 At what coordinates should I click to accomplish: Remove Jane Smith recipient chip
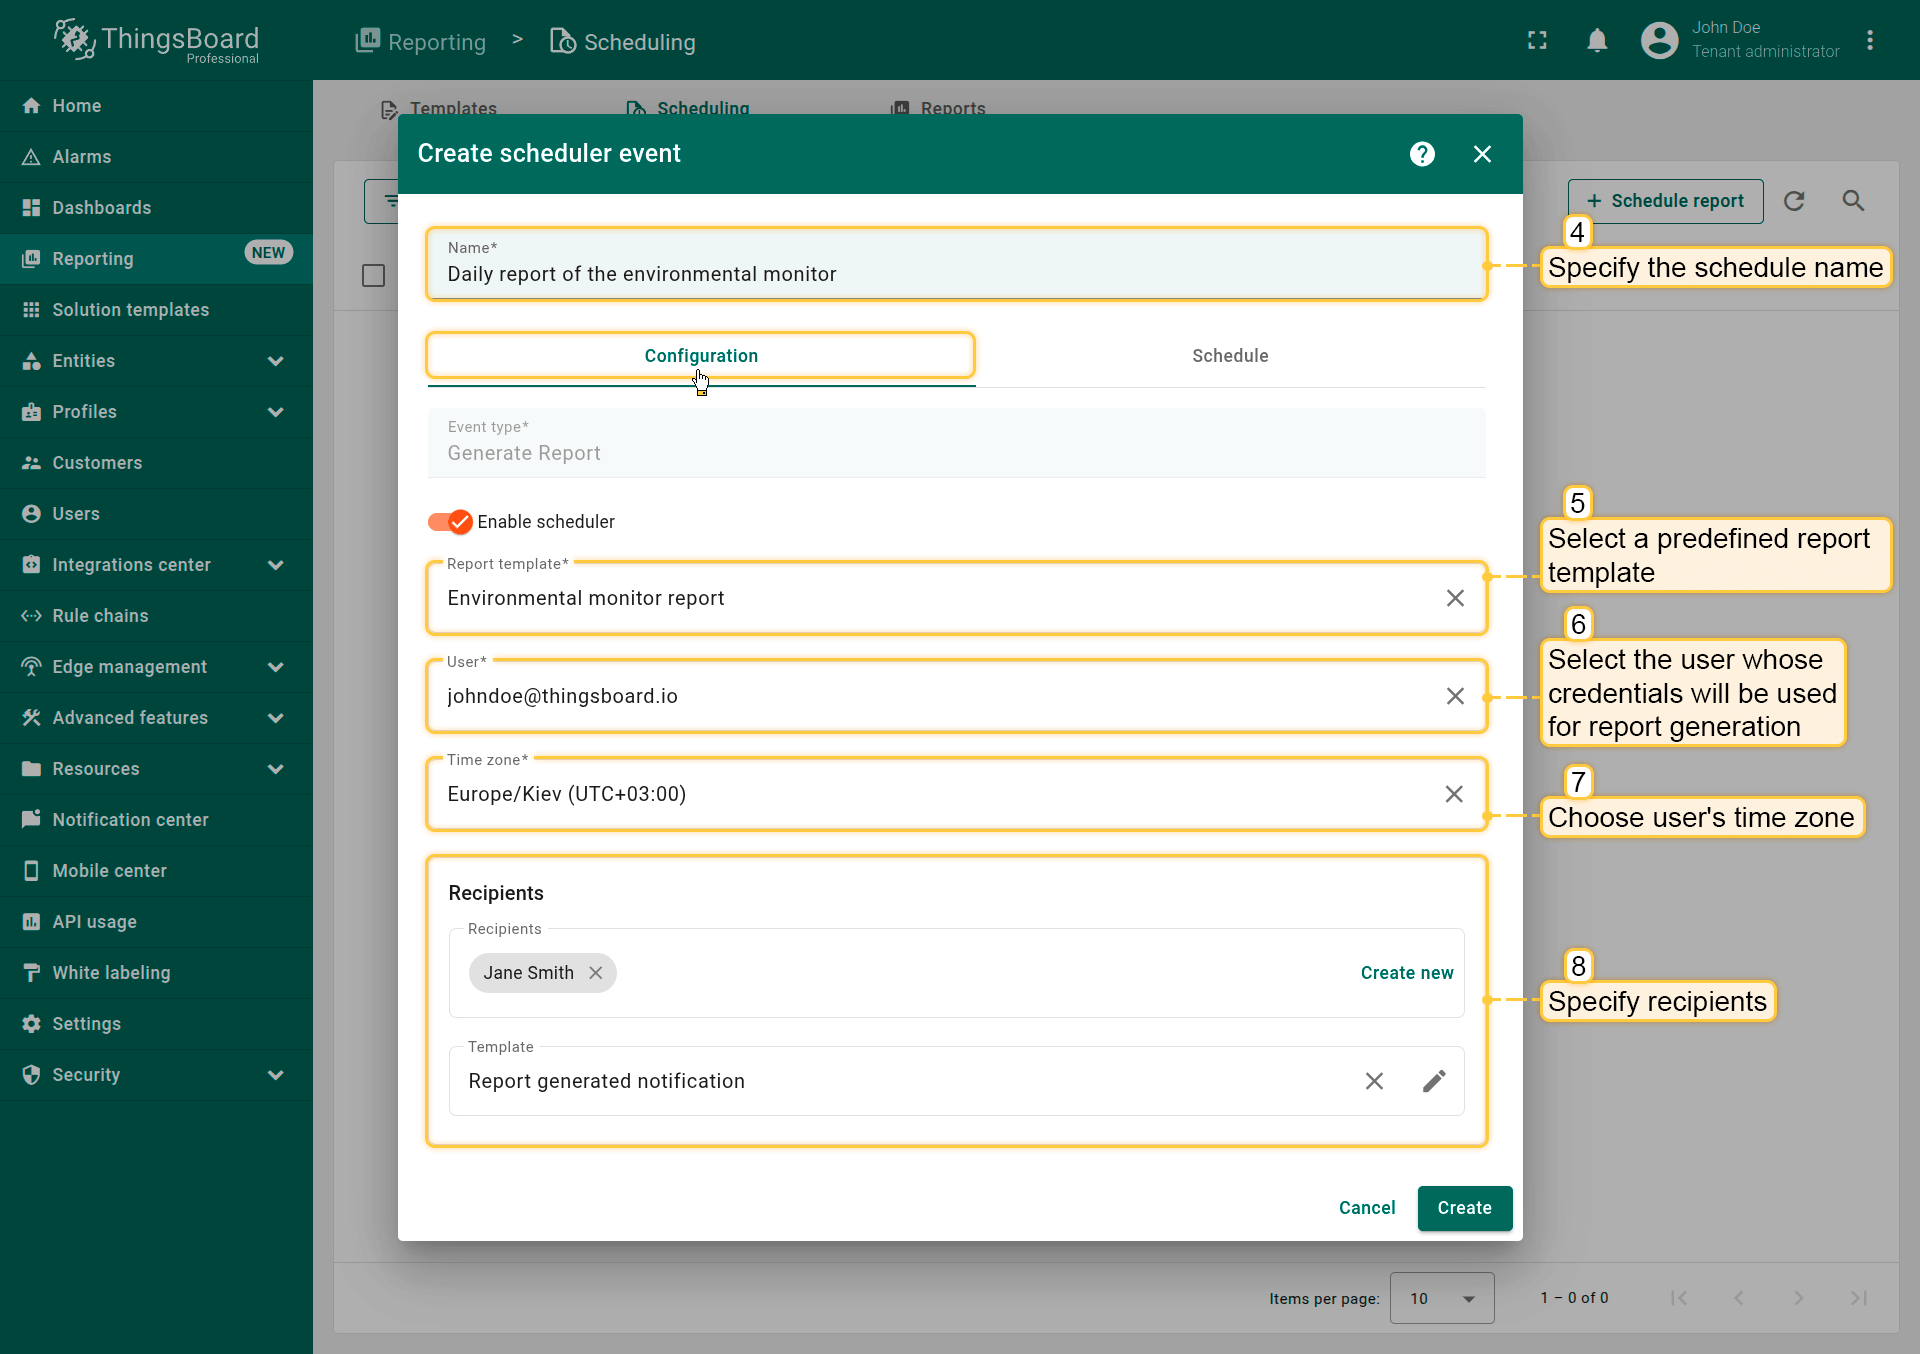[x=596, y=973]
